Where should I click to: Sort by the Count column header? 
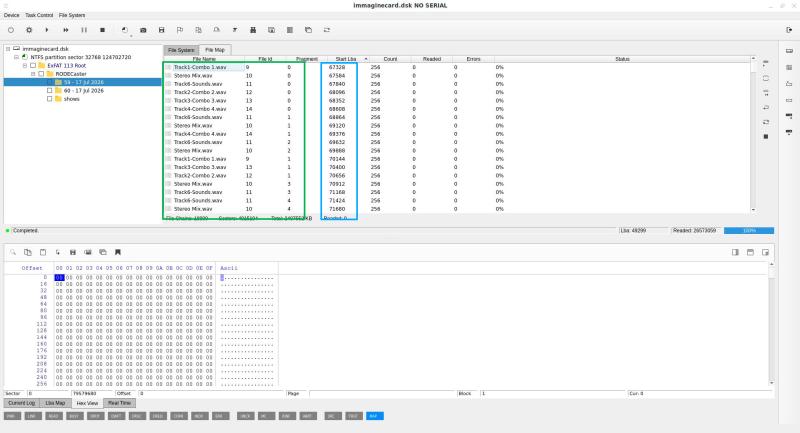390,59
